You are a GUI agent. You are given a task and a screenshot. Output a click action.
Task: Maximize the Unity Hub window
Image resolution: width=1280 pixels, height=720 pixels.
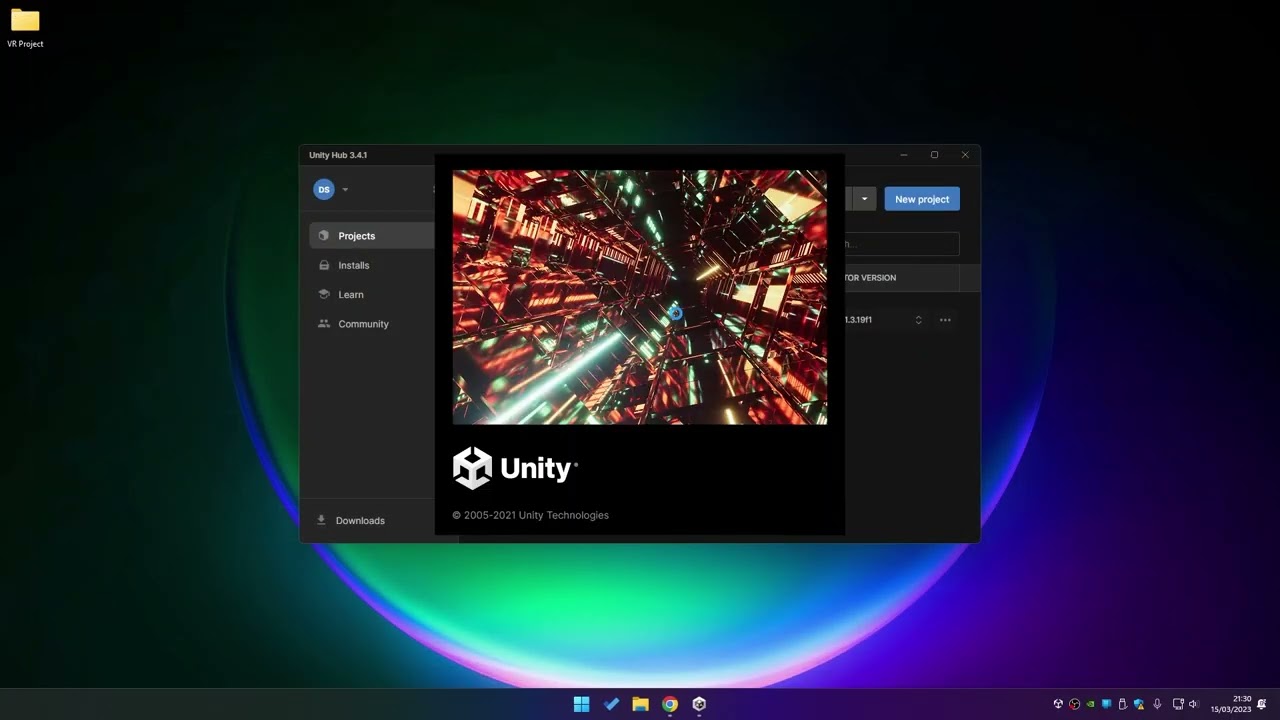click(934, 155)
